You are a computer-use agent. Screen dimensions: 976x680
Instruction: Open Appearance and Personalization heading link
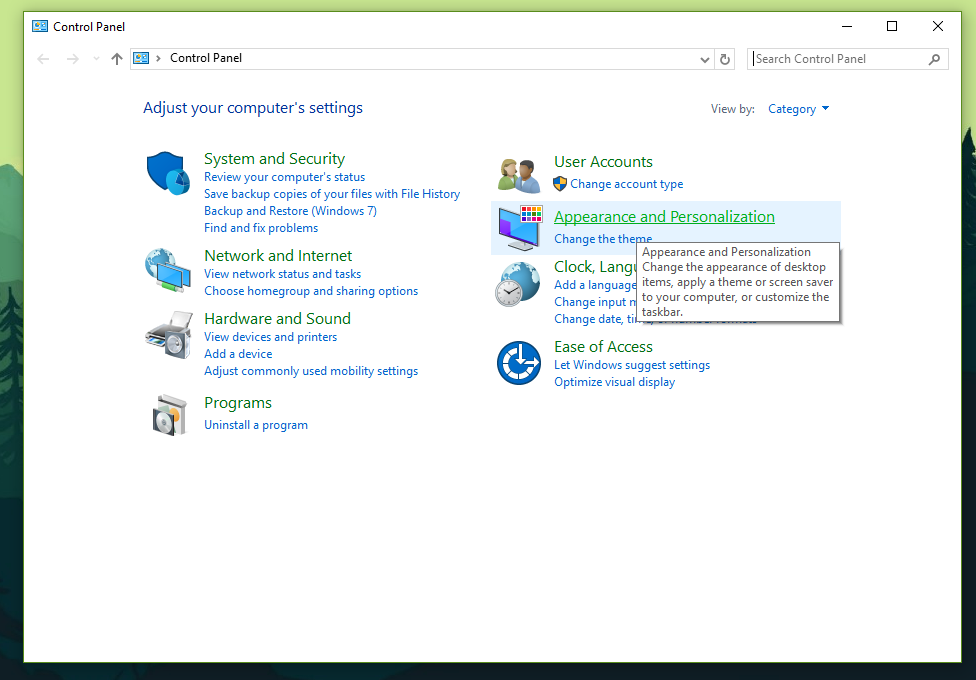click(x=664, y=217)
